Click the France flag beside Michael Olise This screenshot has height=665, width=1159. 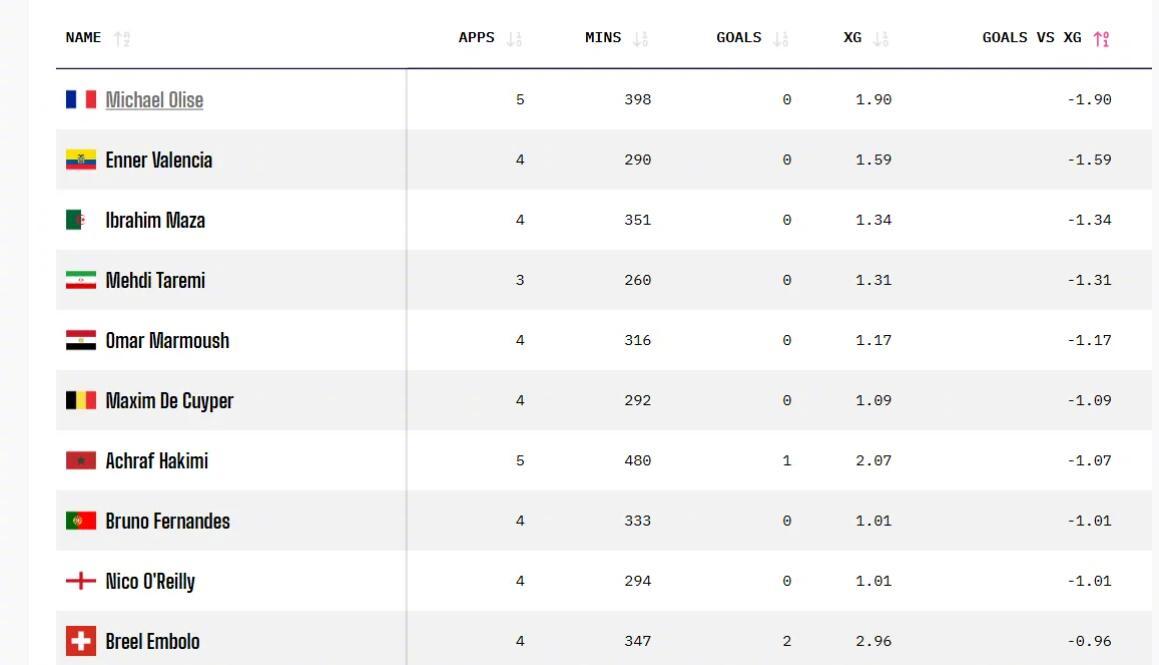pos(81,100)
